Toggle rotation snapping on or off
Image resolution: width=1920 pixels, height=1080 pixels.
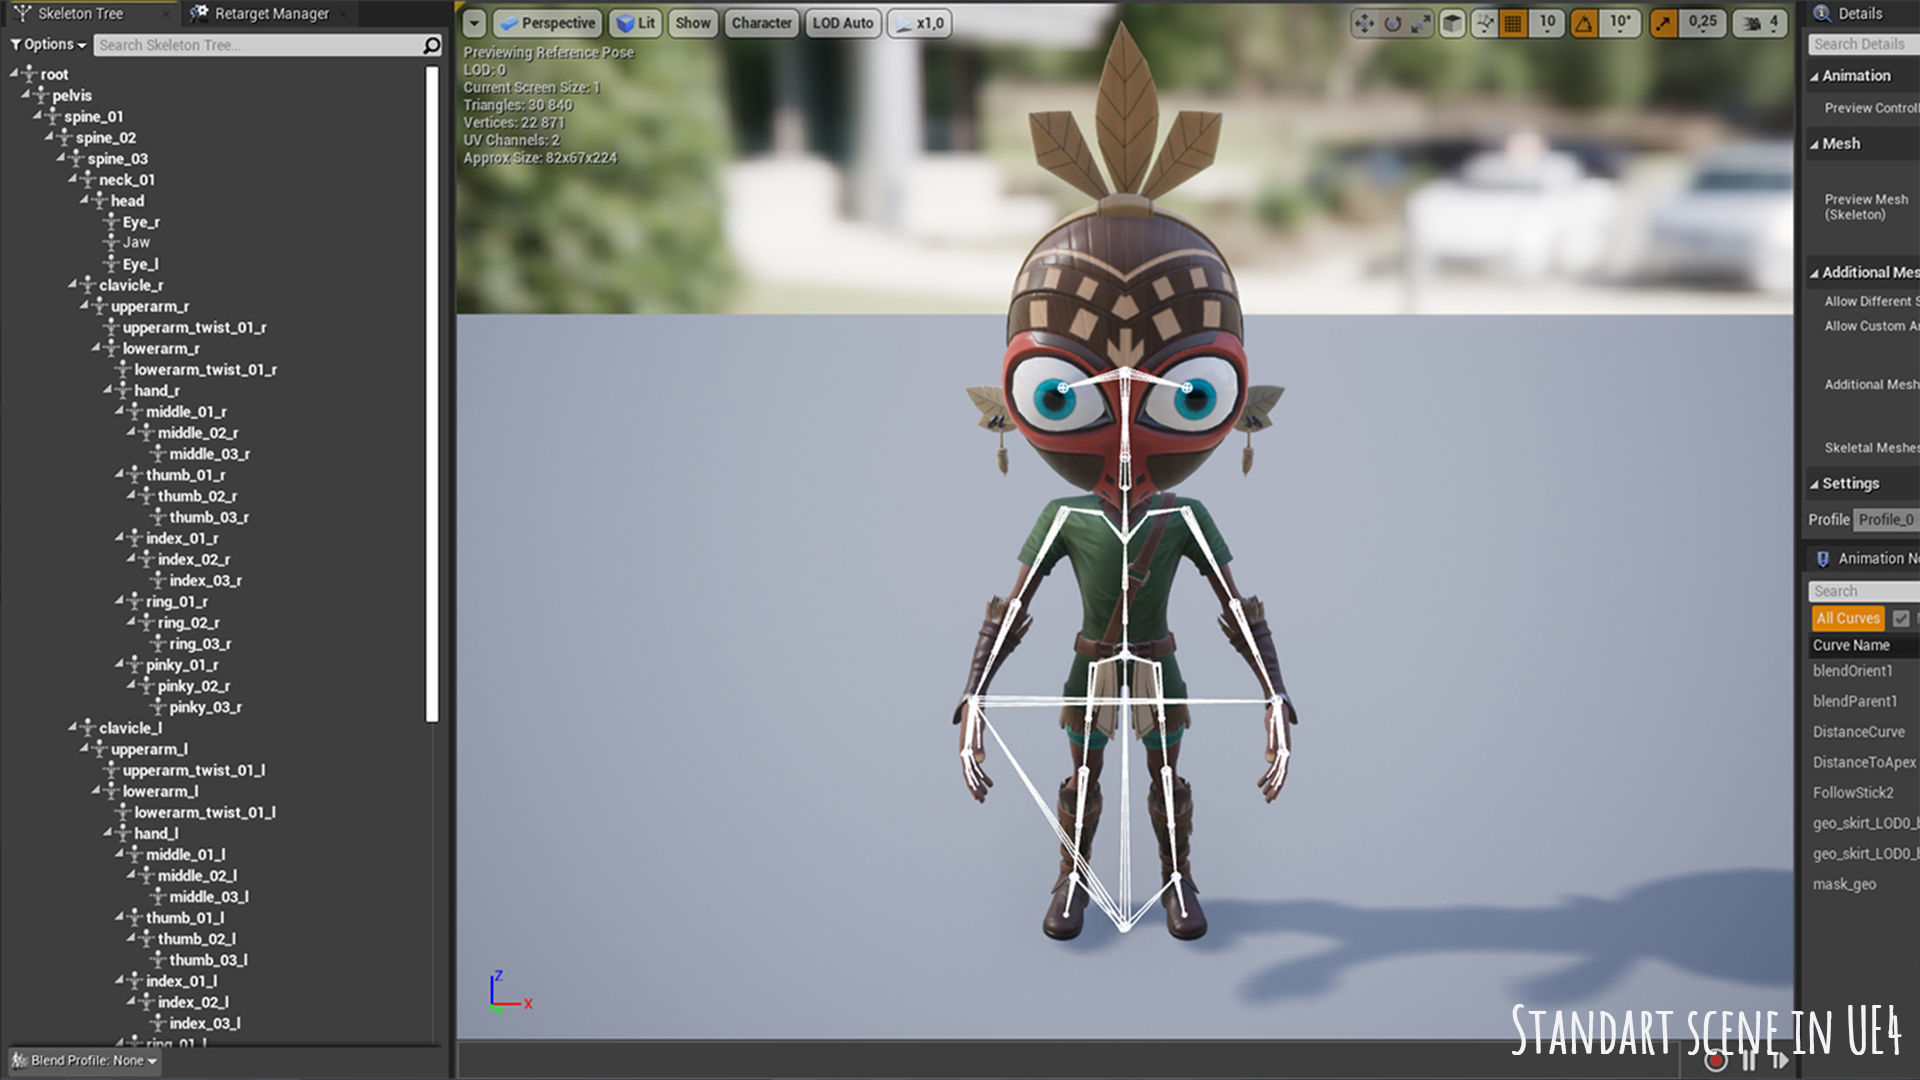pyautogui.click(x=1584, y=23)
